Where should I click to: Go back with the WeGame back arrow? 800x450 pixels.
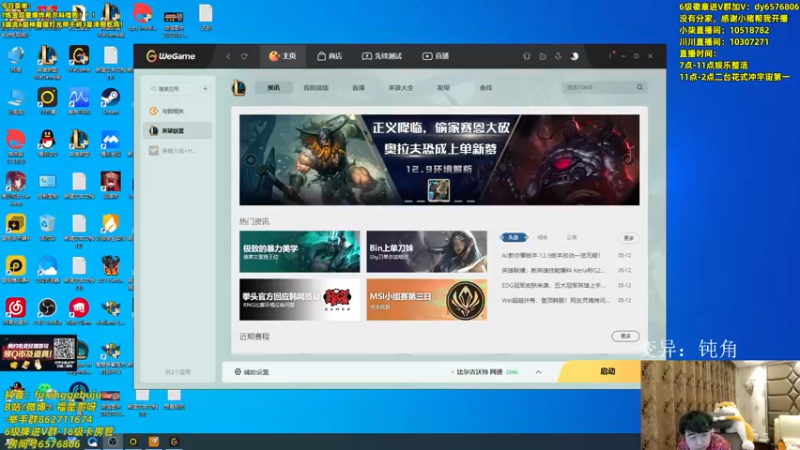pos(228,56)
